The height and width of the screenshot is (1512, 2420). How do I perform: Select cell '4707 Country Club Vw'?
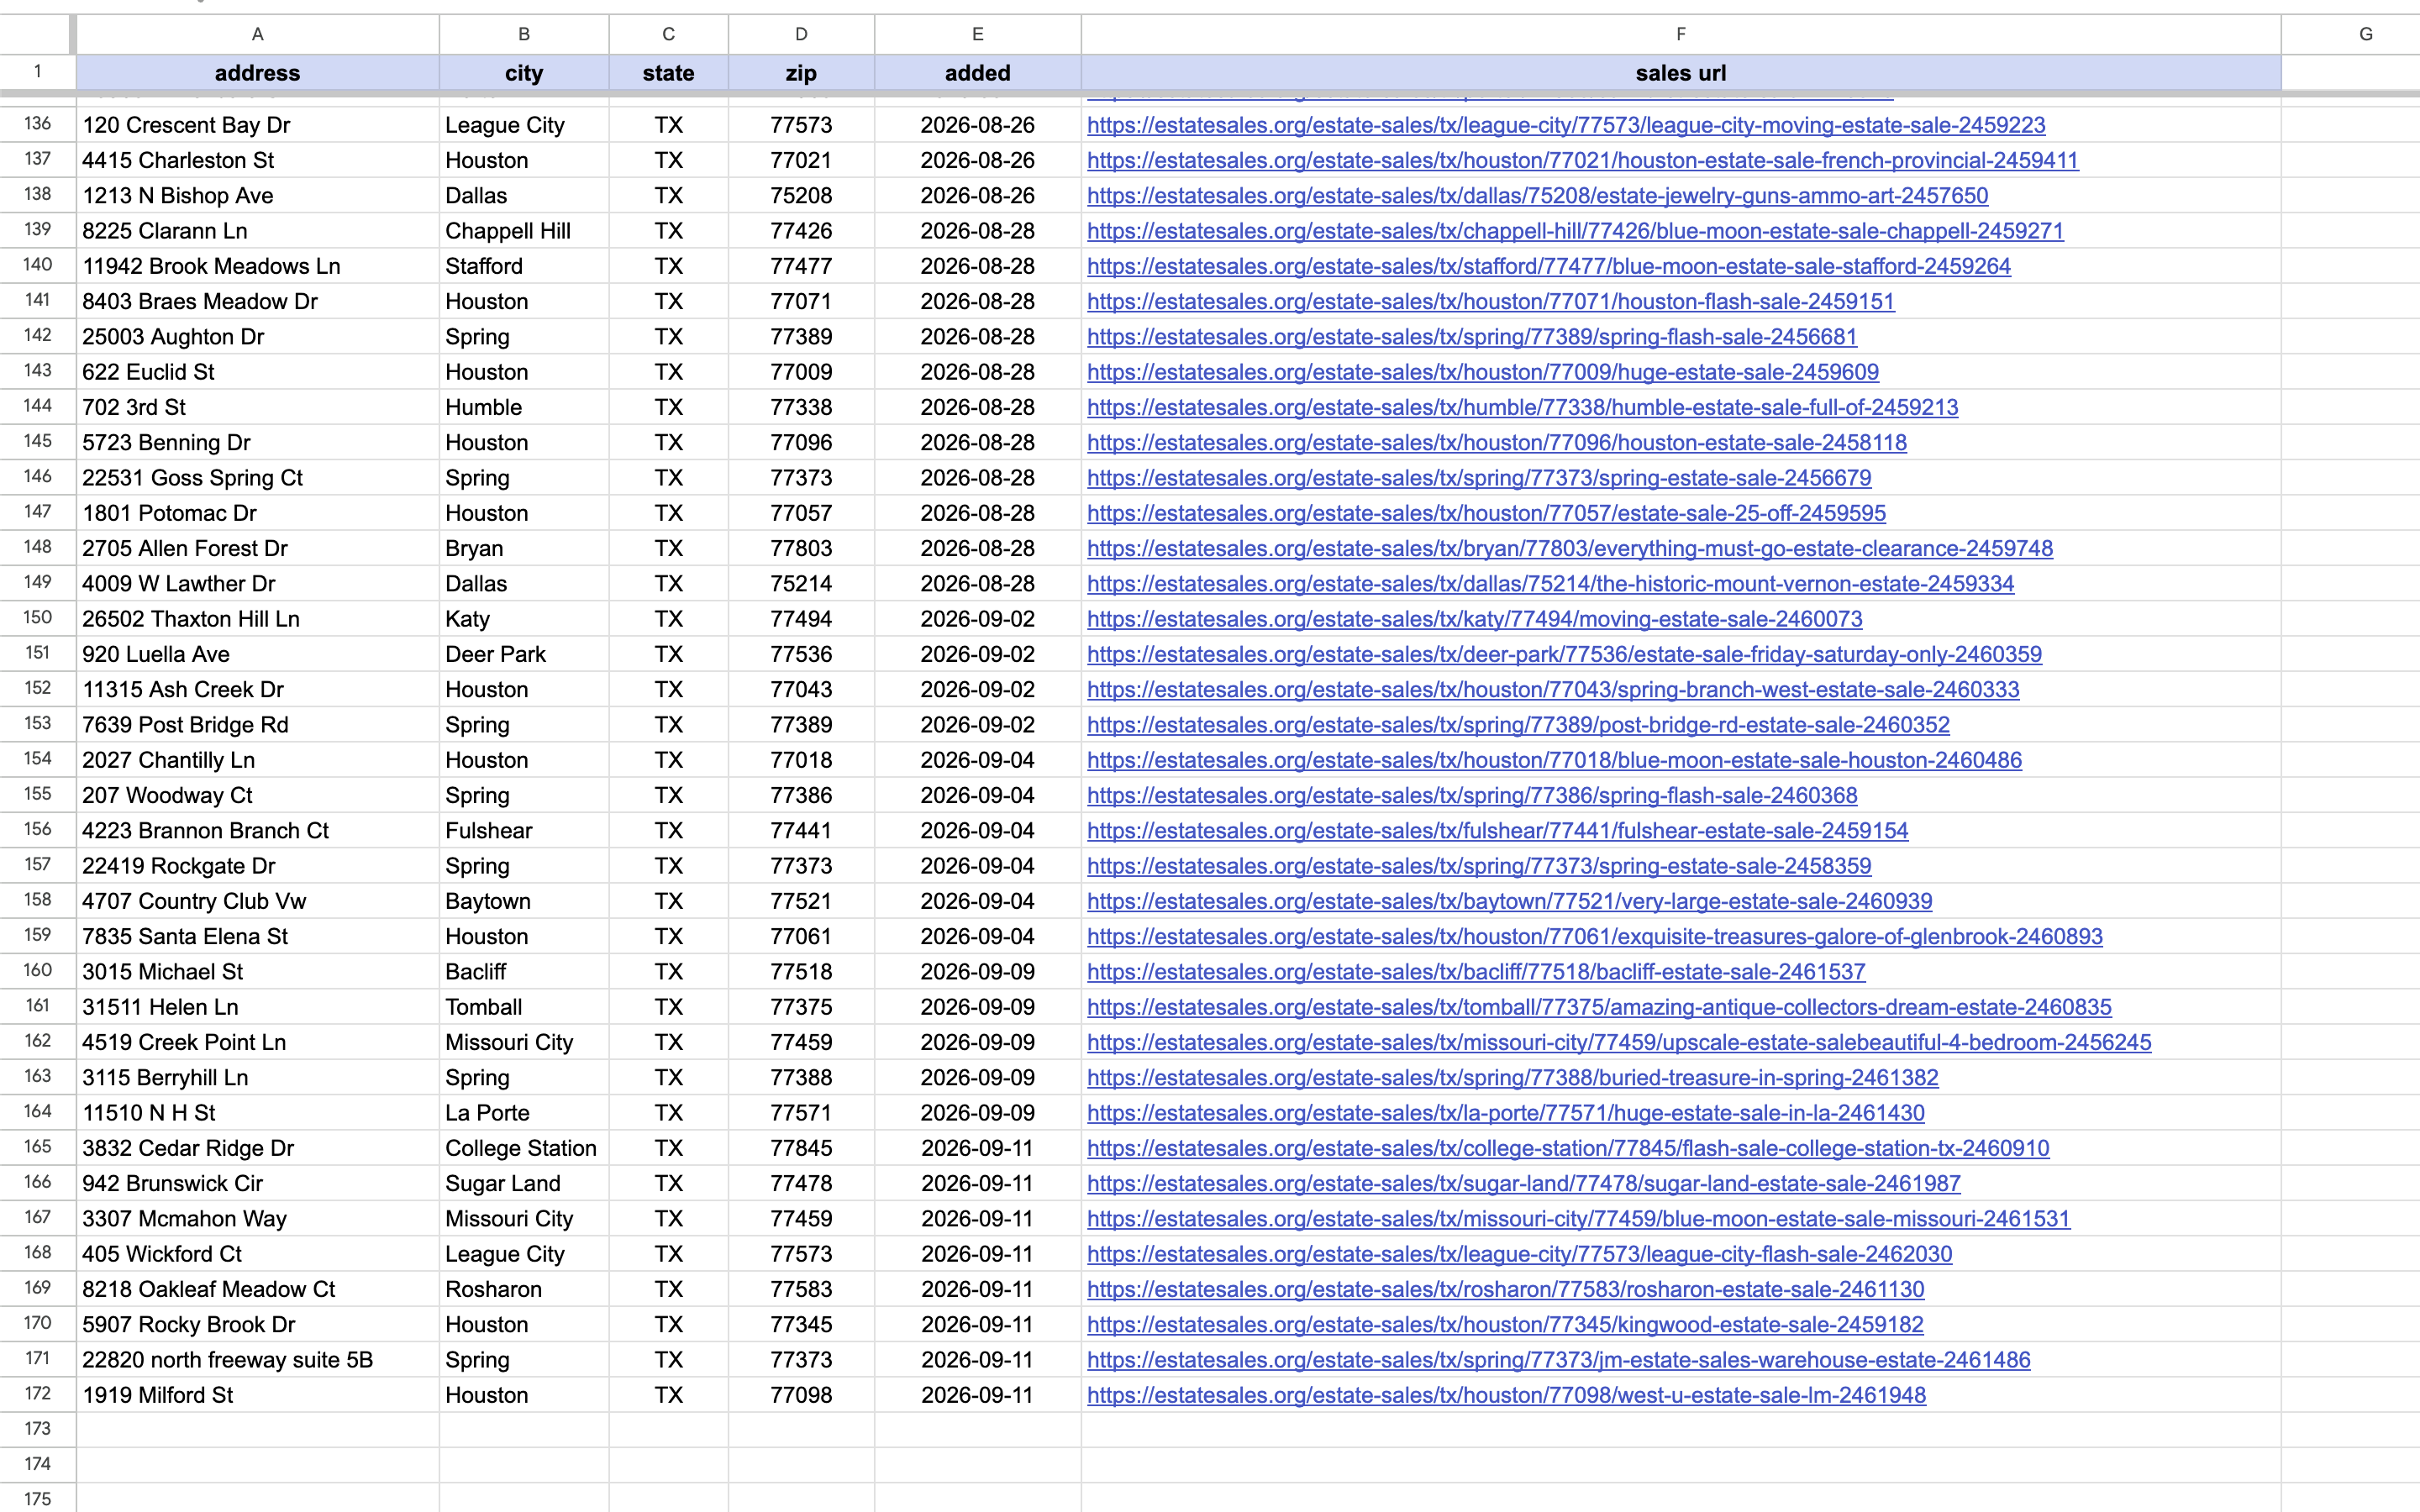point(258,901)
